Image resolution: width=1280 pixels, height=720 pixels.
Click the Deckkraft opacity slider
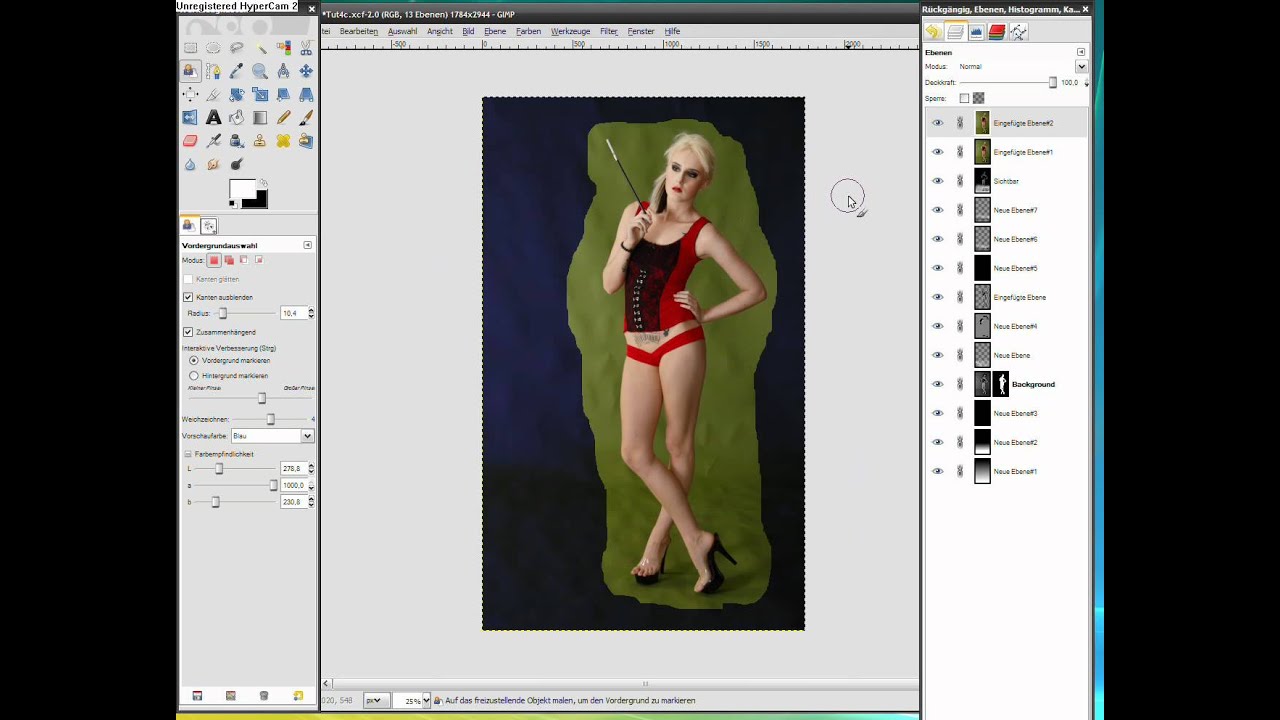coord(1007,82)
